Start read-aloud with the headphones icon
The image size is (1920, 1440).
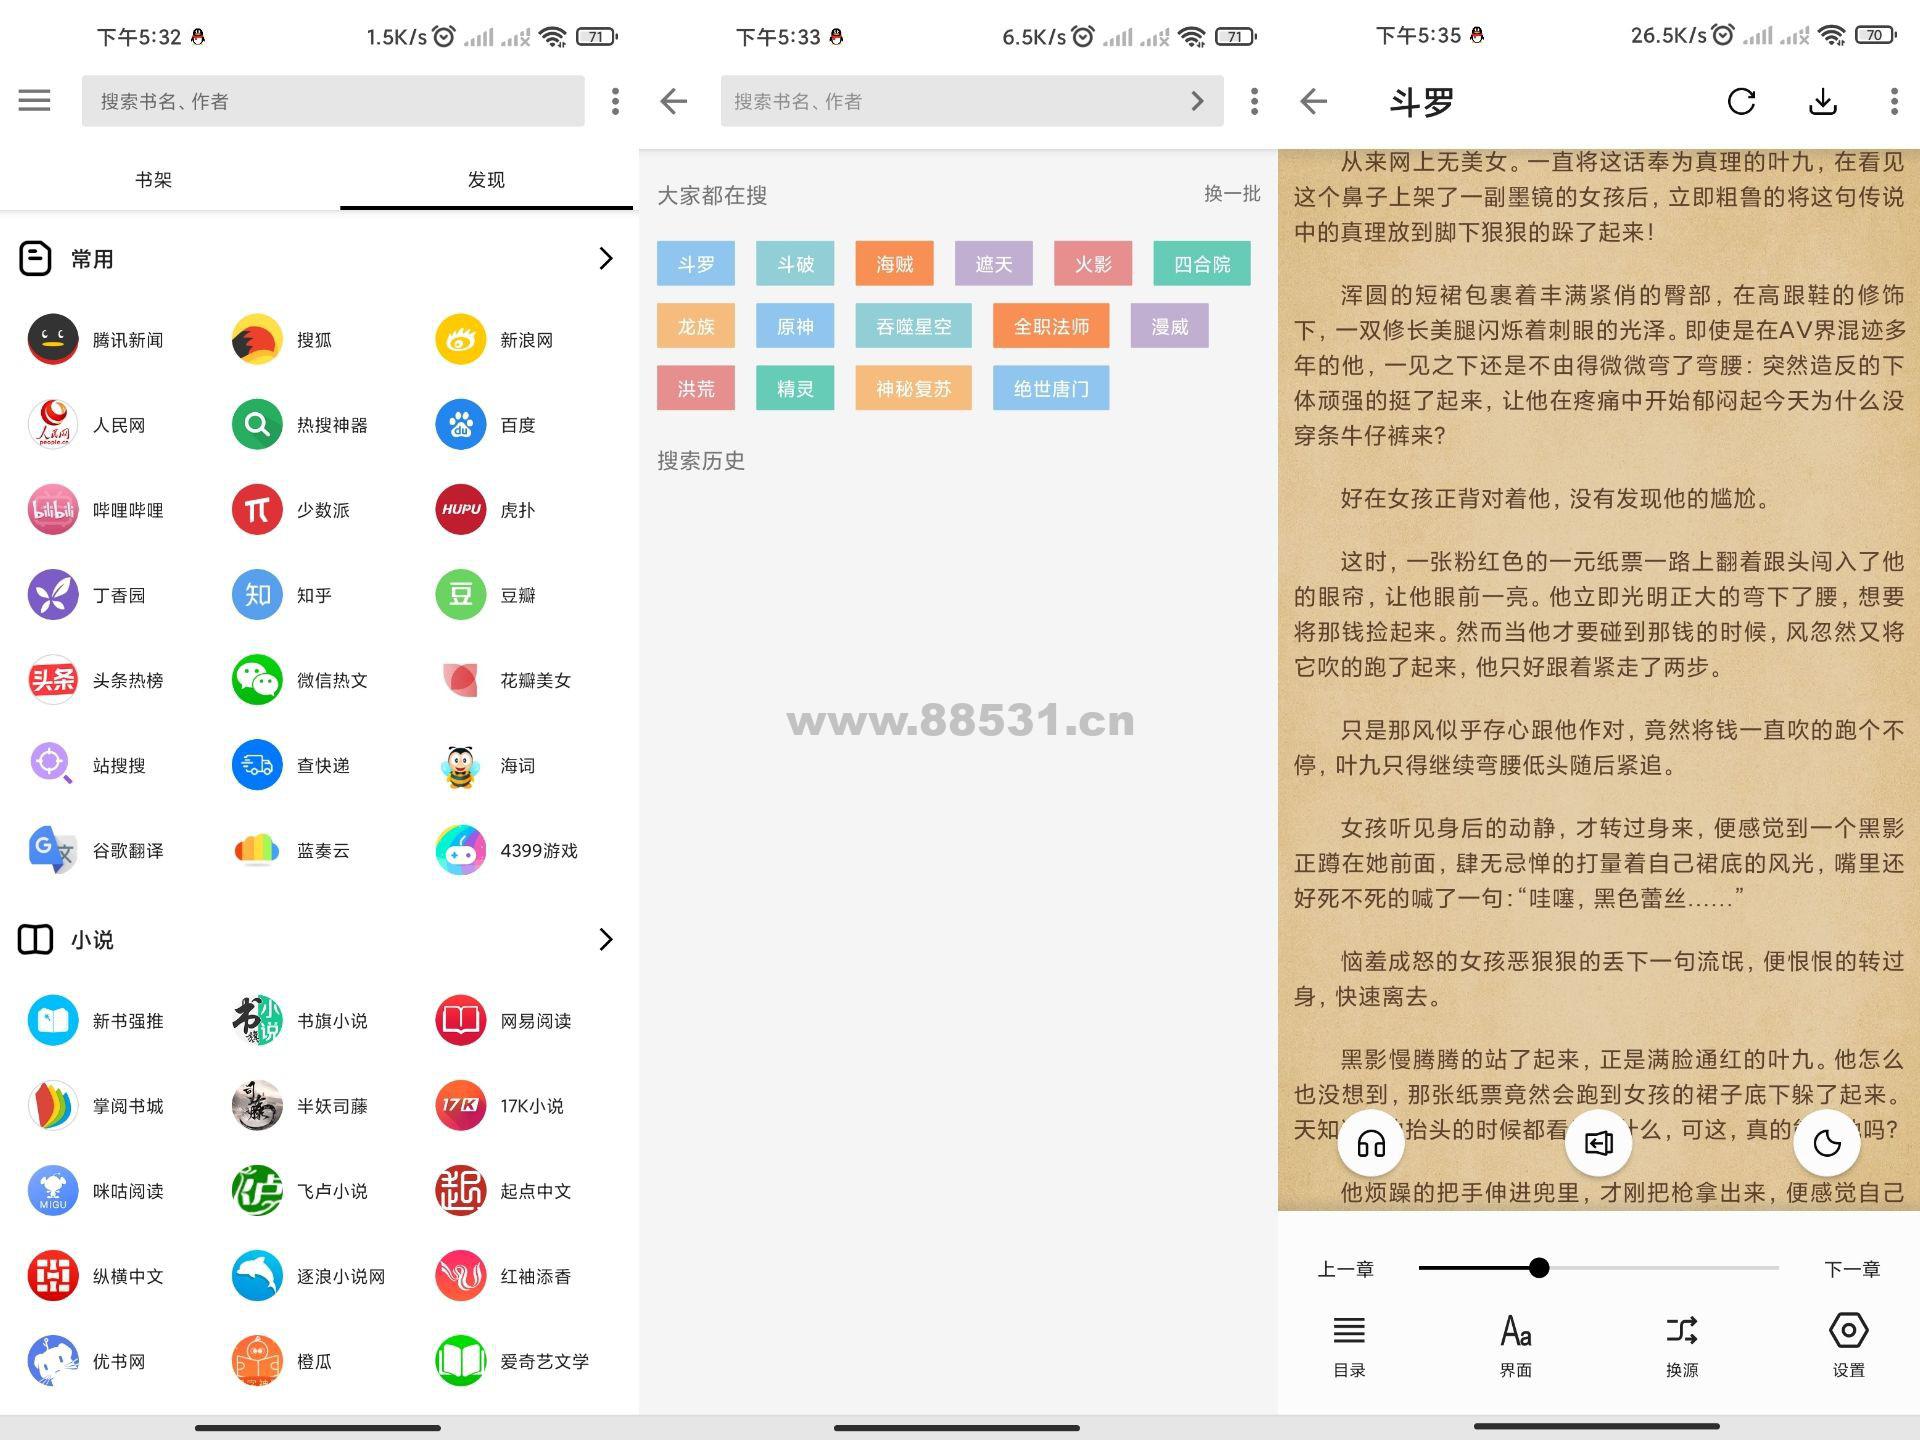pos(1371,1143)
